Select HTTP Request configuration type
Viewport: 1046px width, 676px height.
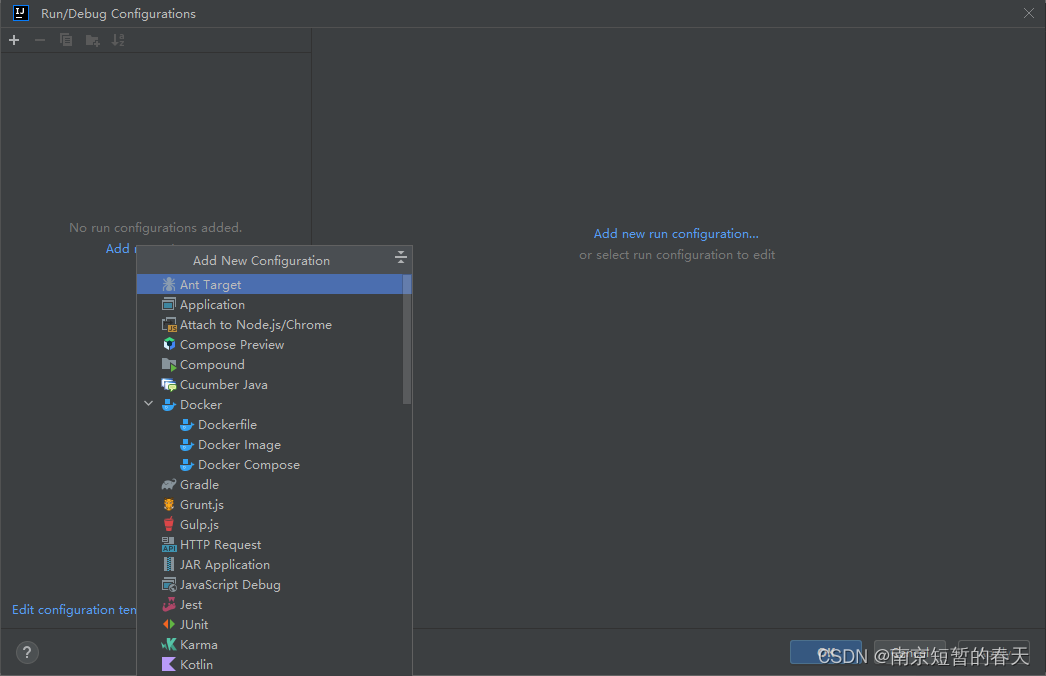click(274, 545)
